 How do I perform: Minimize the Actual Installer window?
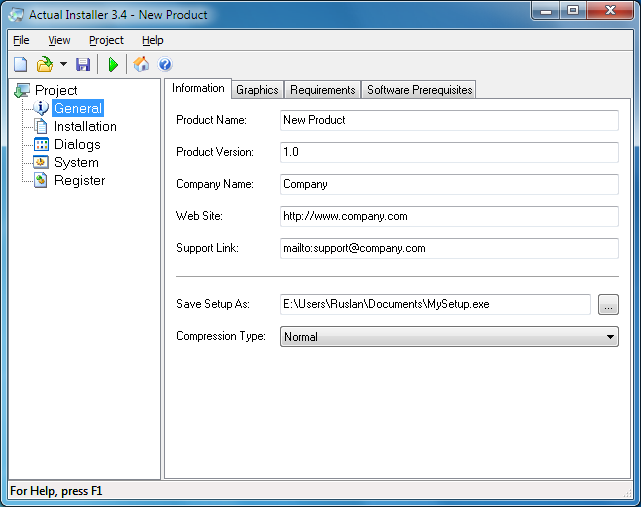click(x=546, y=11)
